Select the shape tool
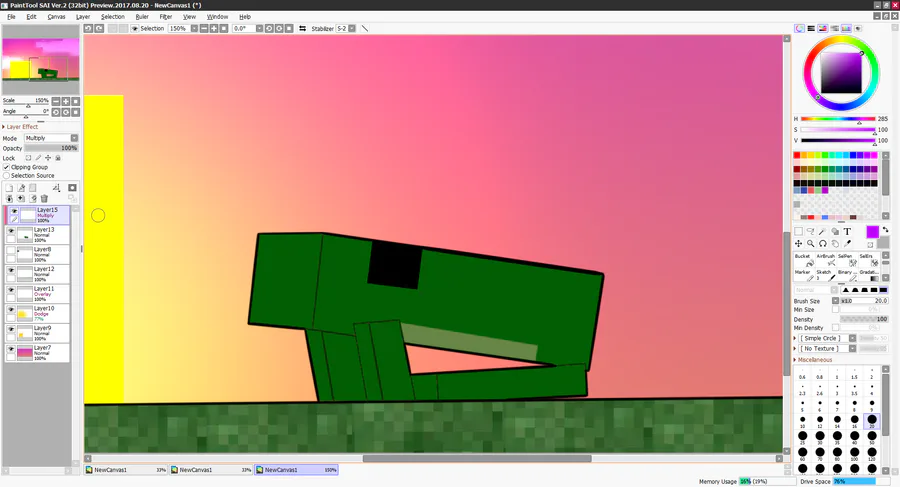The height and width of the screenshot is (487, 900). pos(835,231)
